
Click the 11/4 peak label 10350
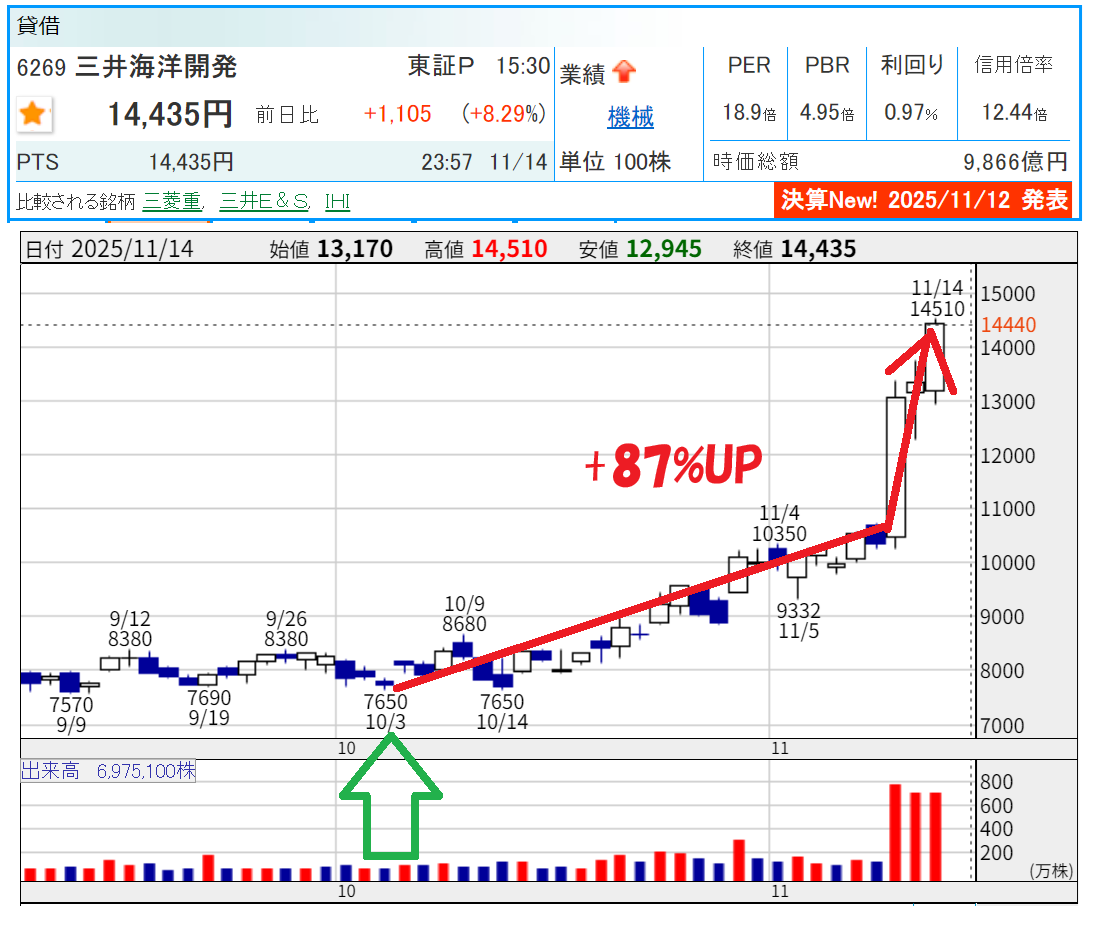780,534
